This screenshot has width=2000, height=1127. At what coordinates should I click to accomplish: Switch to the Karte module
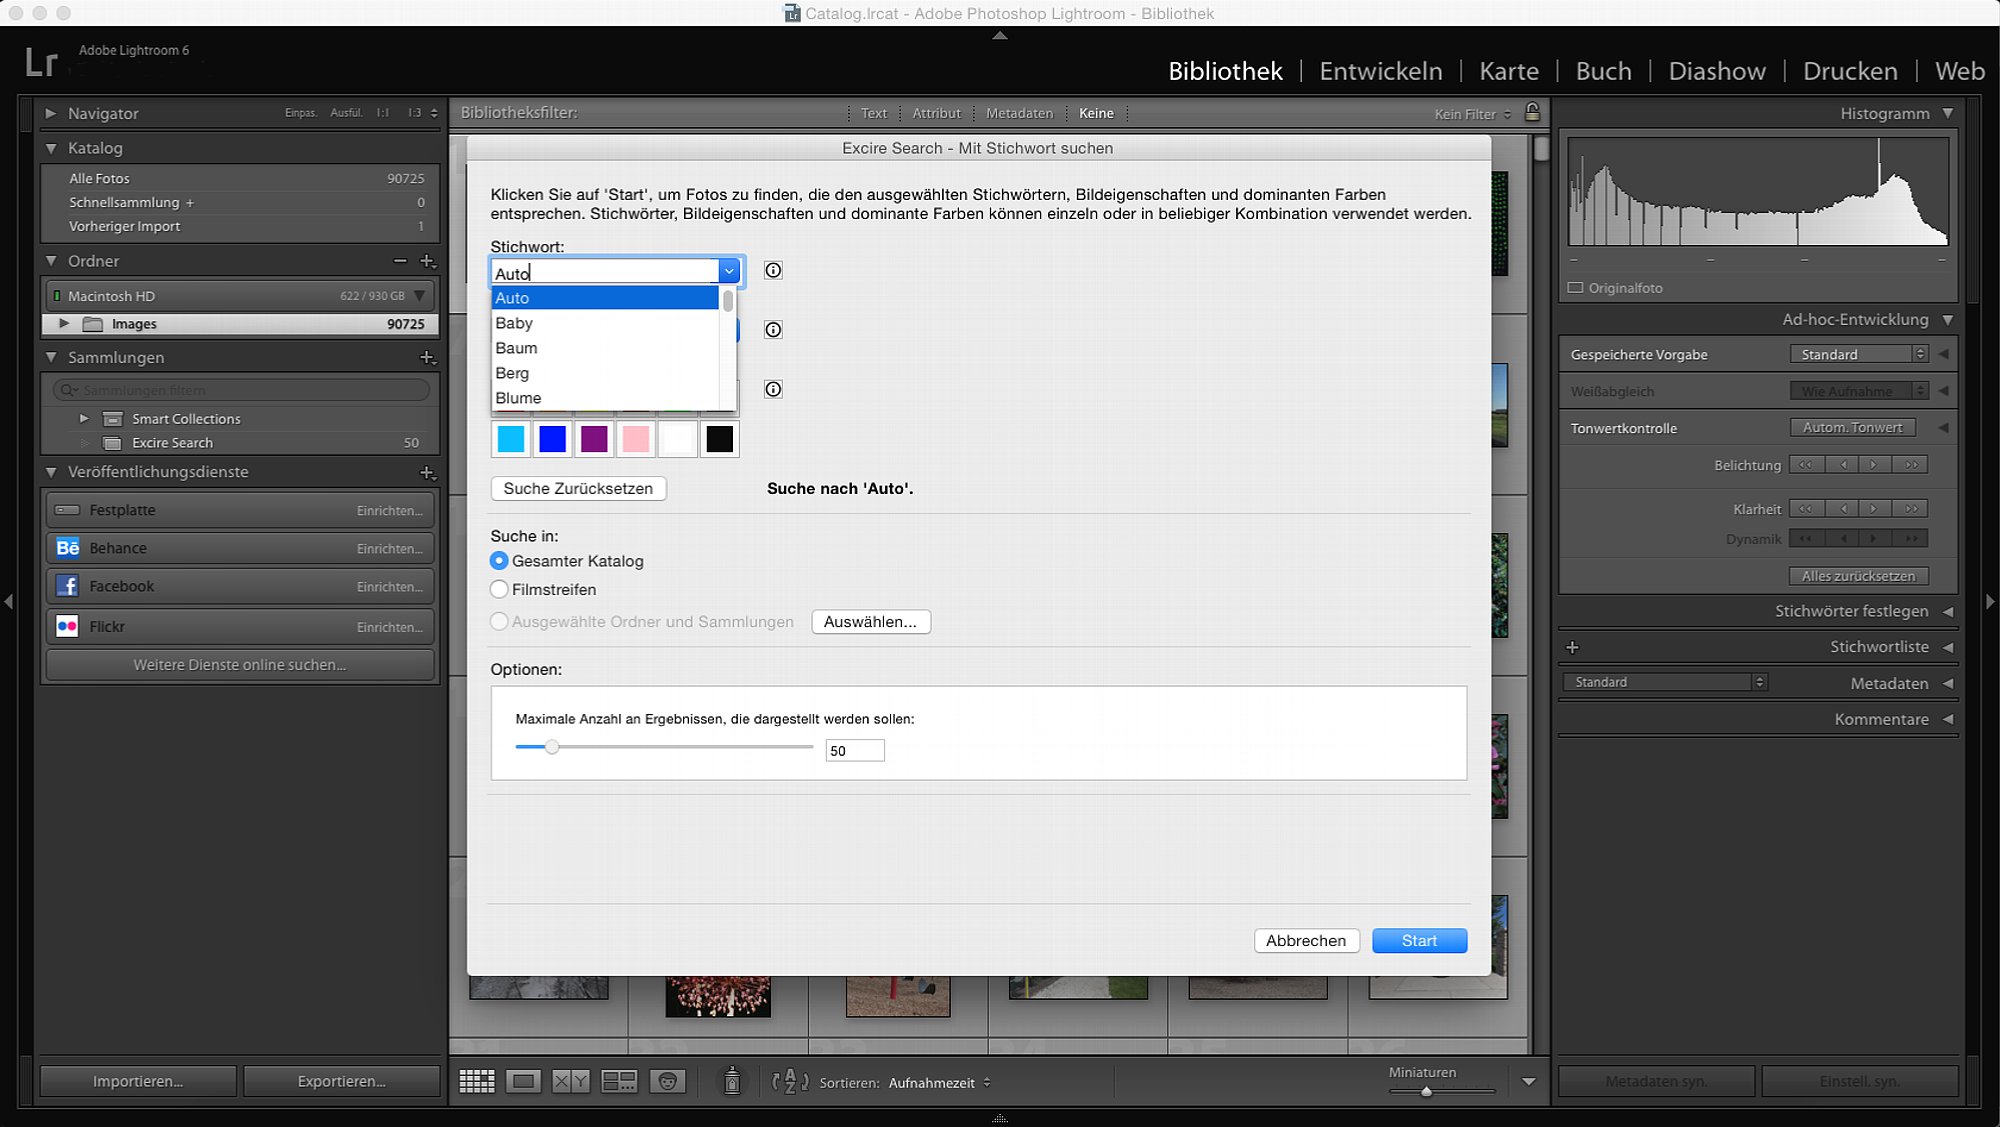click(1509, 71)
